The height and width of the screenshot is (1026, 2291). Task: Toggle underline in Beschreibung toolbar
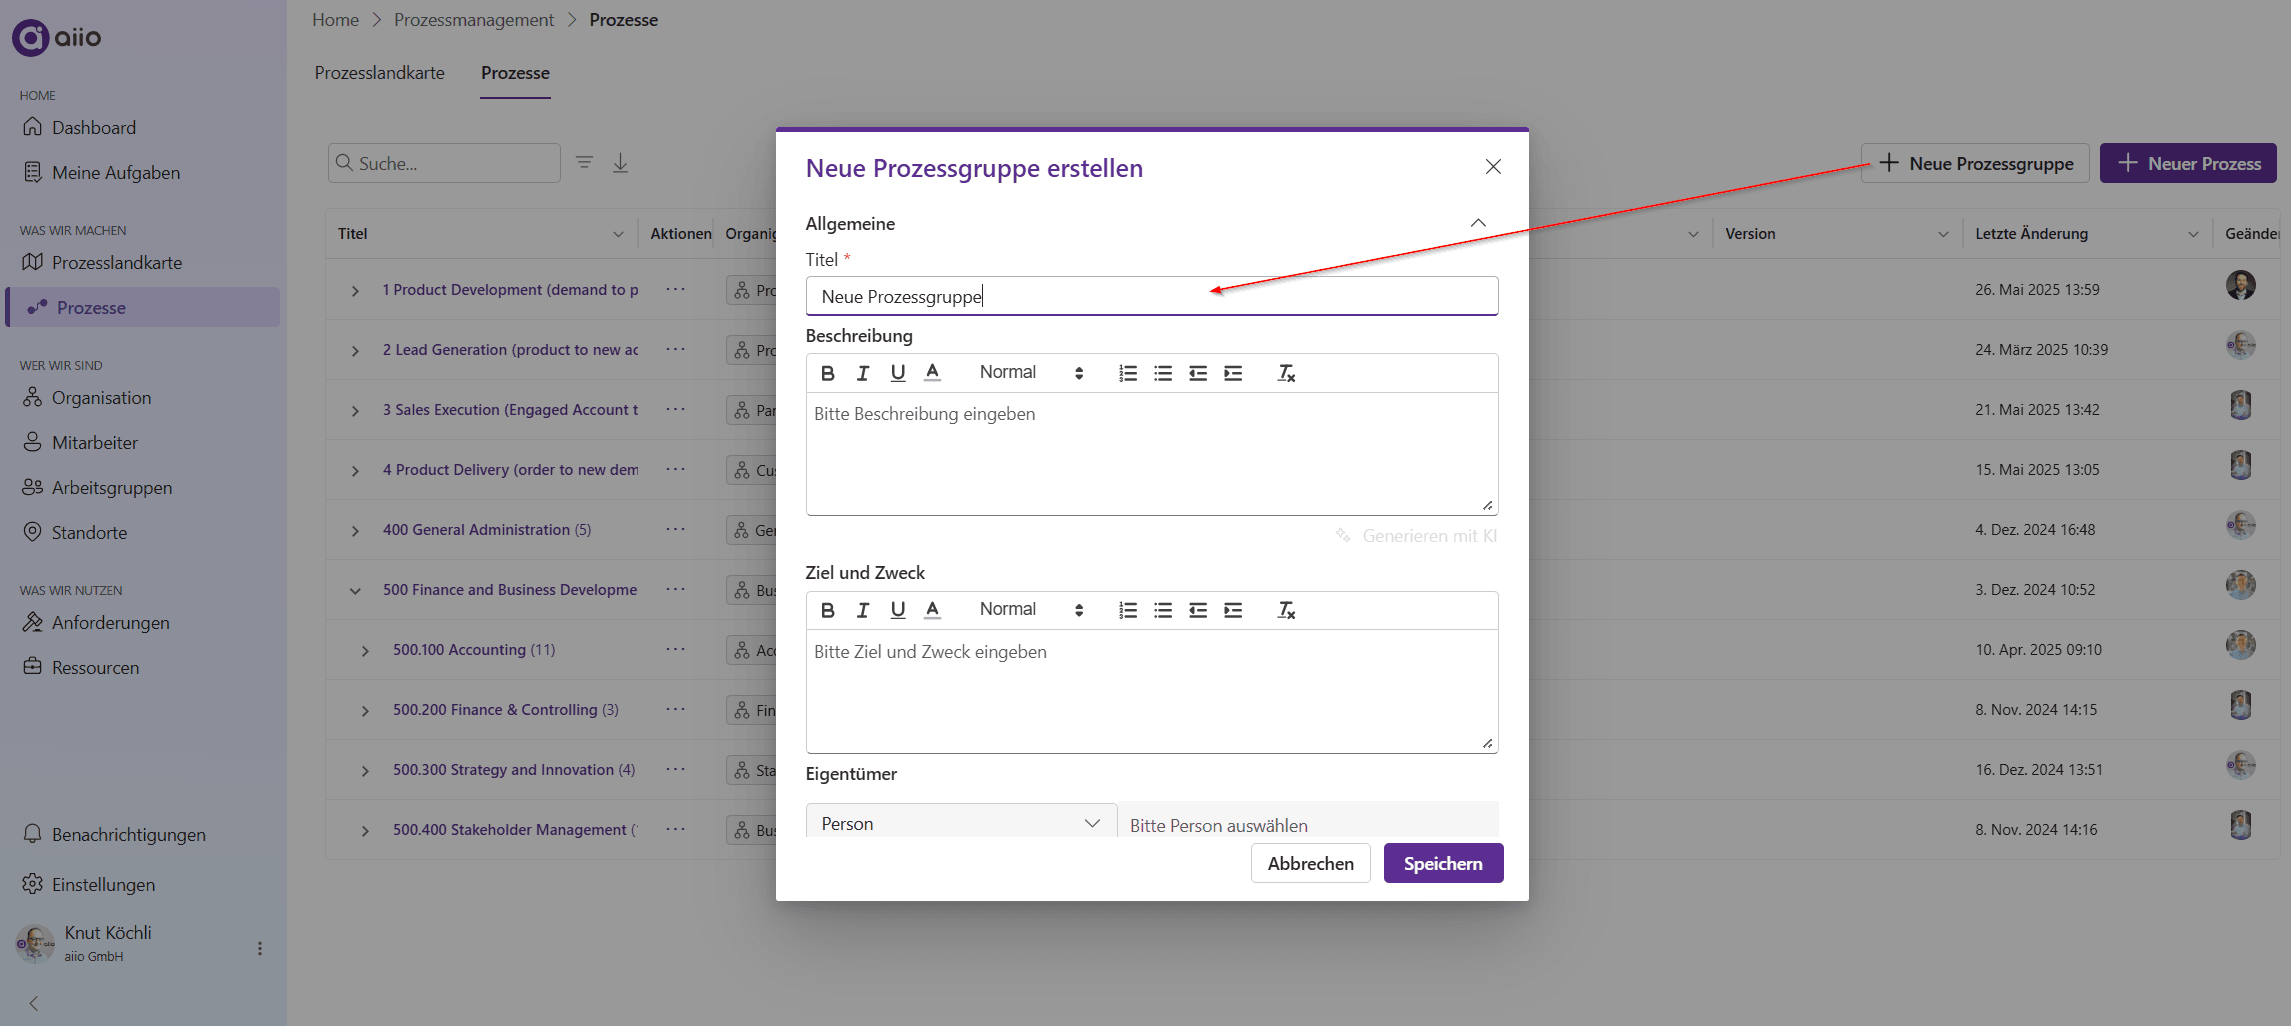[898, 373]
